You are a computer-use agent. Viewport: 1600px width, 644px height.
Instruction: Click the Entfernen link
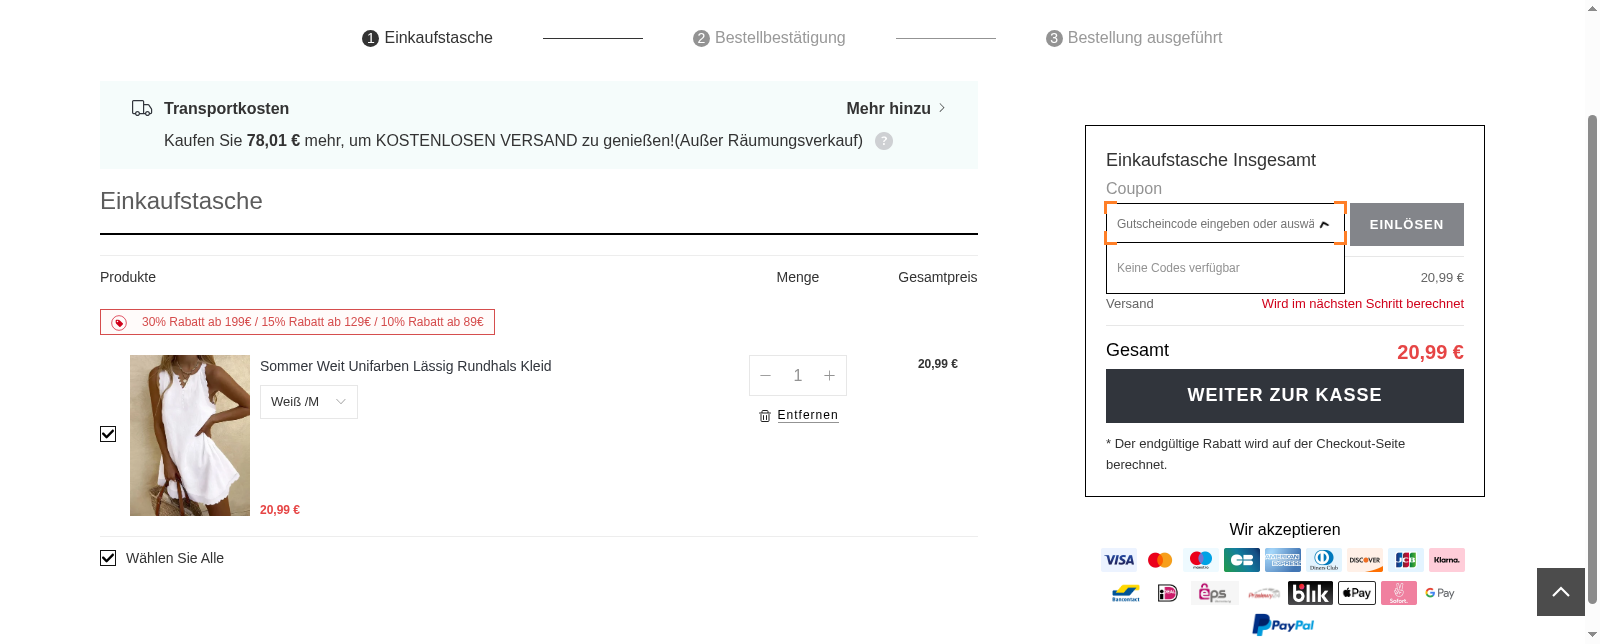coord(808,415)
